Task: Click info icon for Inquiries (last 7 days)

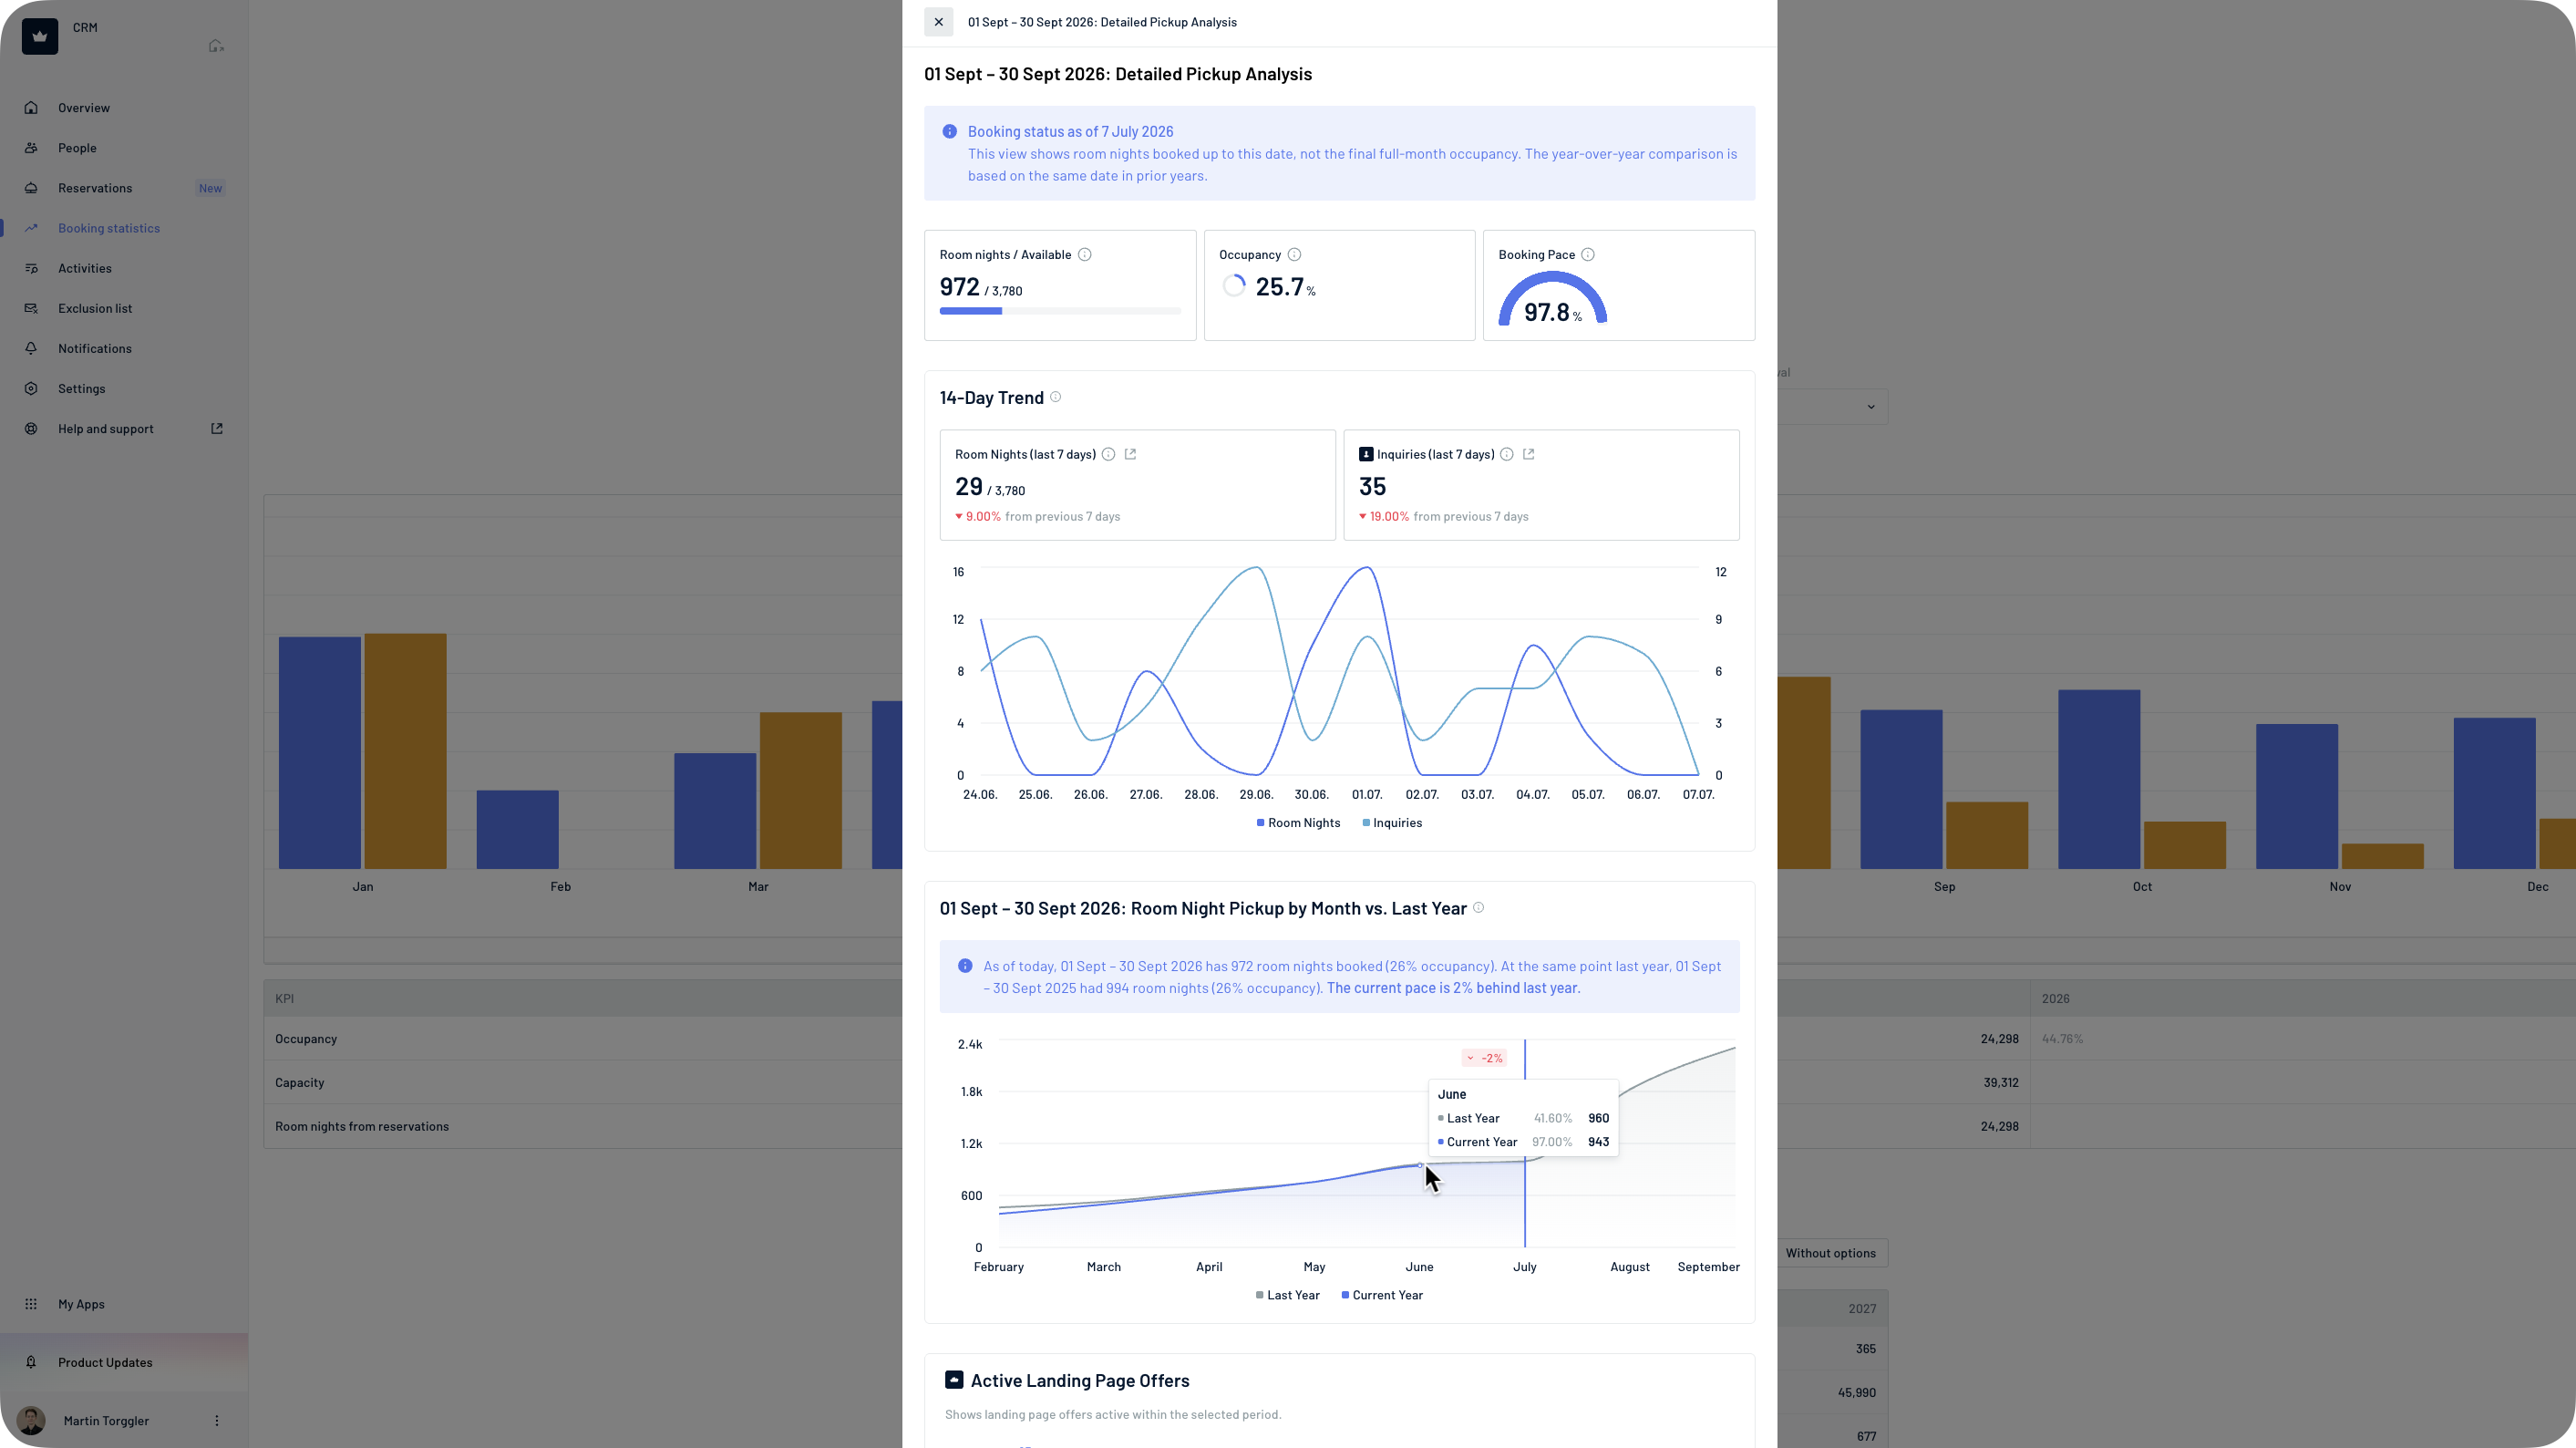Action: click(x=1506, y=454)
